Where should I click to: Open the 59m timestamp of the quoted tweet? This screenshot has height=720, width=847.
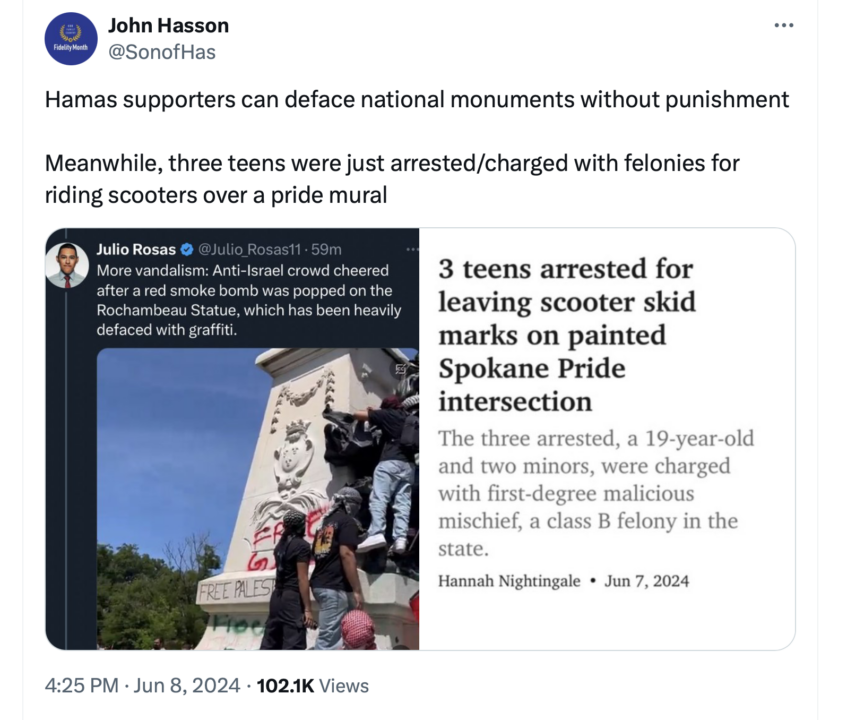click(326, 249)
